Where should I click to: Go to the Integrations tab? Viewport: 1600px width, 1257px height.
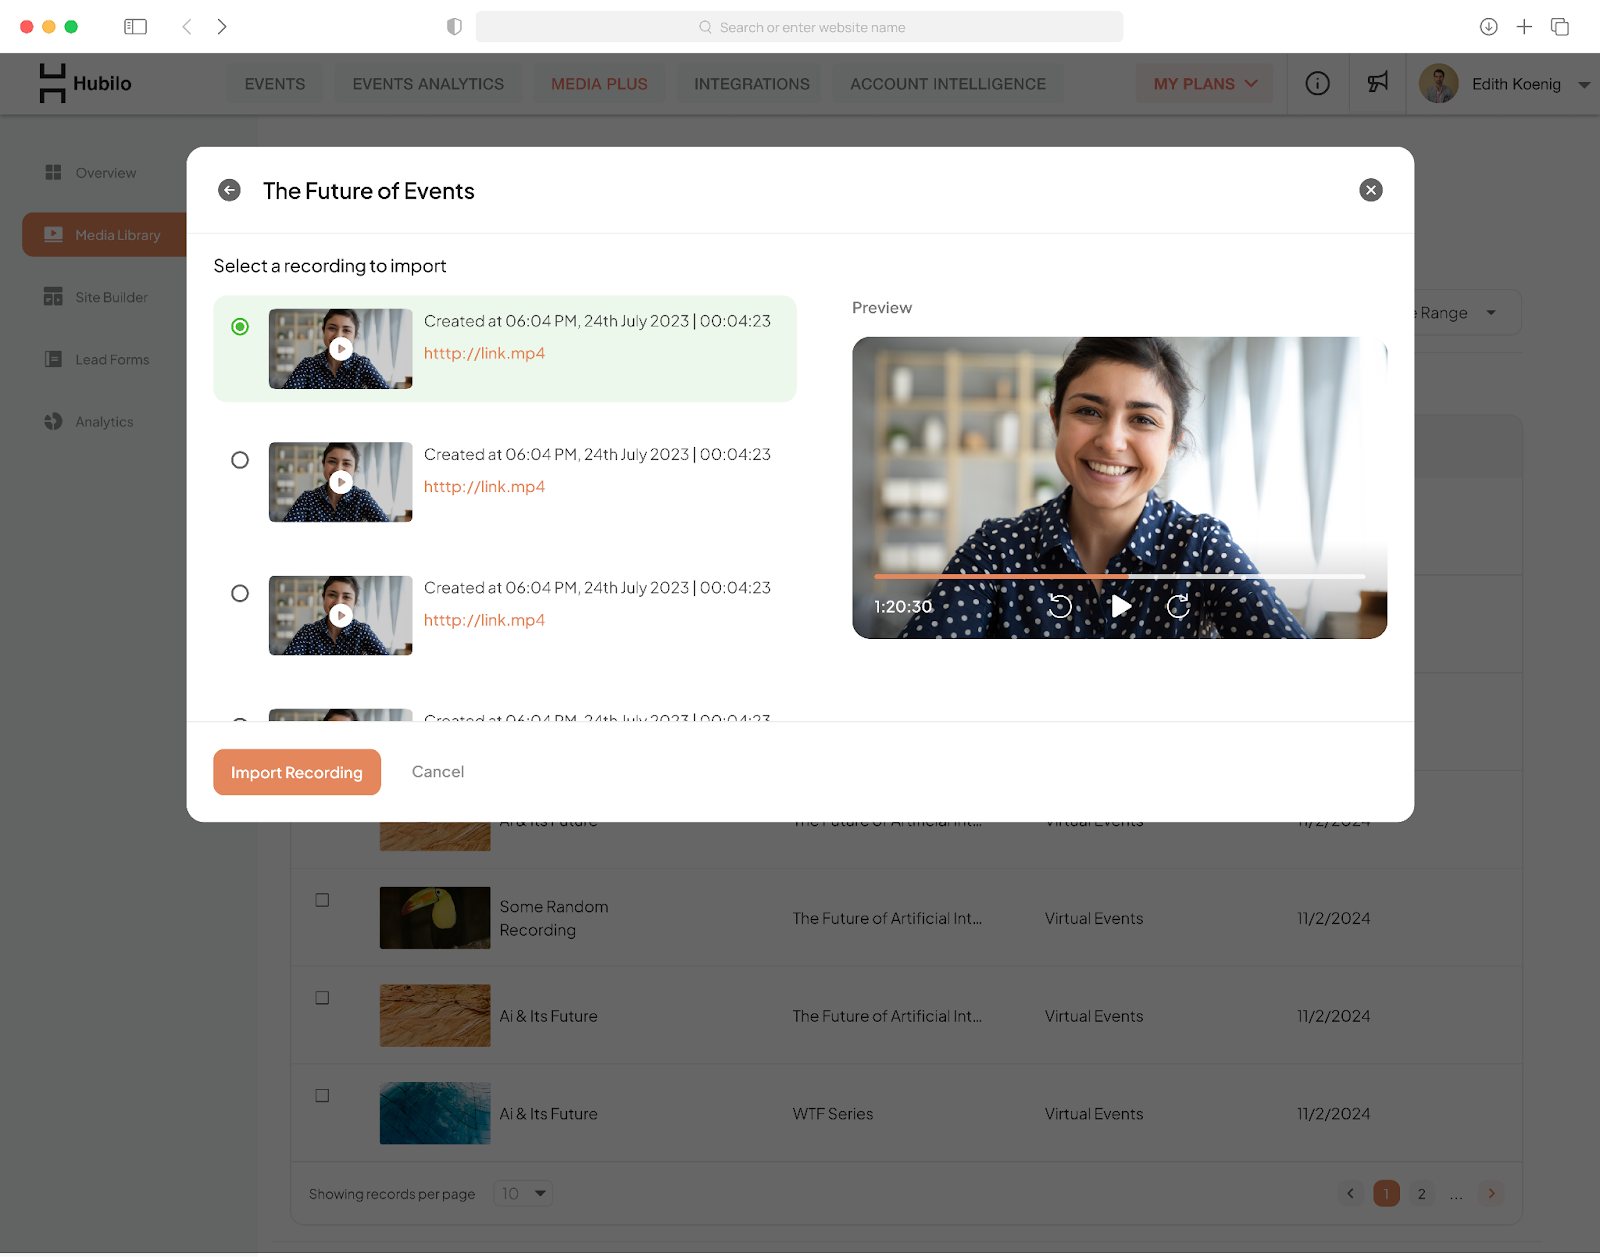(x=752, y=84)
